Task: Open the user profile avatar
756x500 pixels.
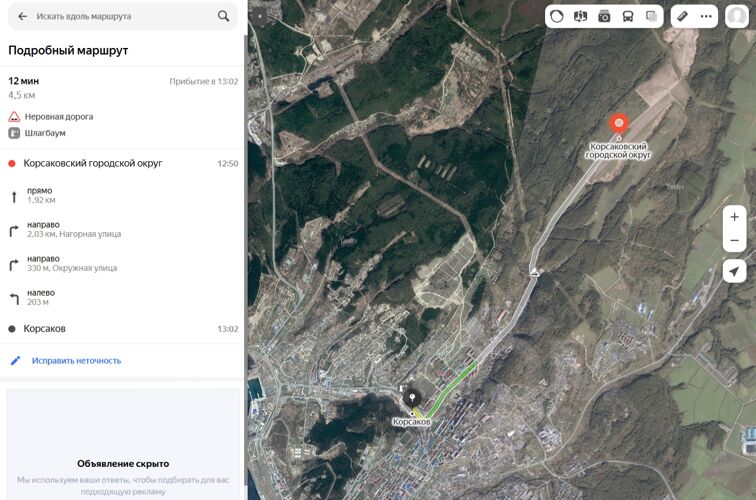Action: 738,18
